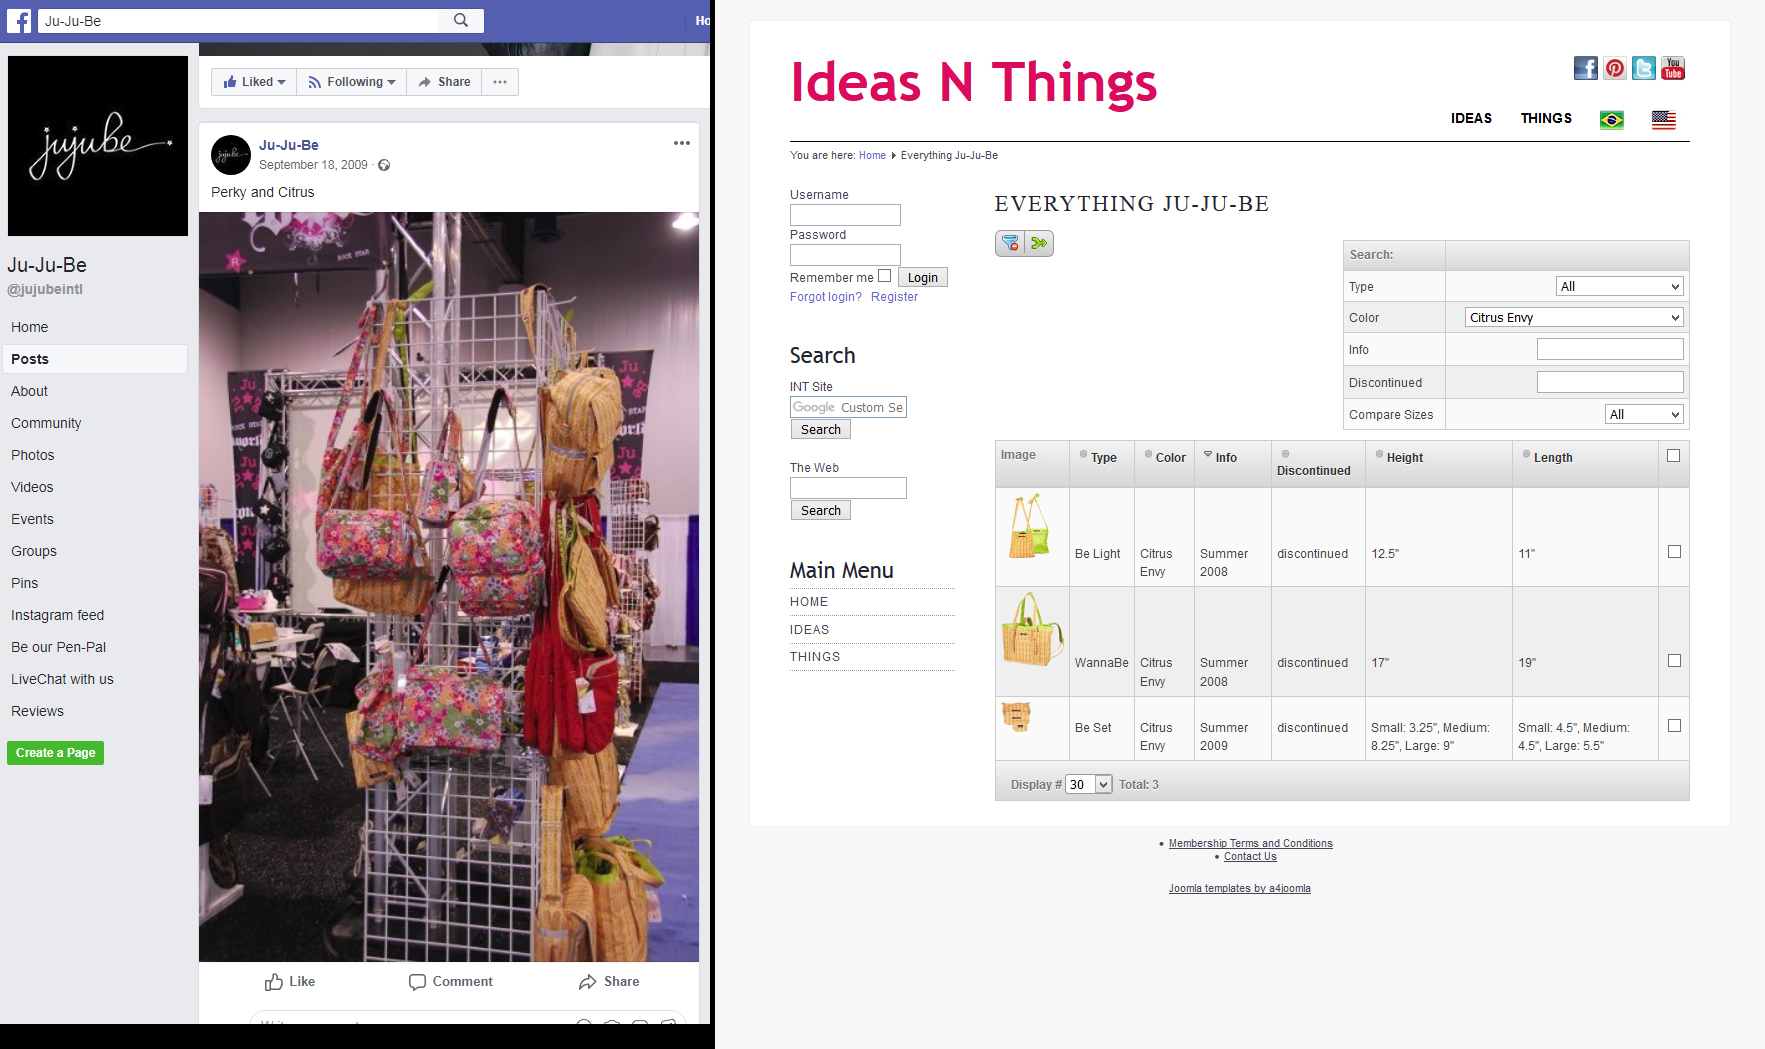This screenshot has width=1765, height=1049.
Task: Click the Home breadcrumb link
Action: (x=872, y=156)
